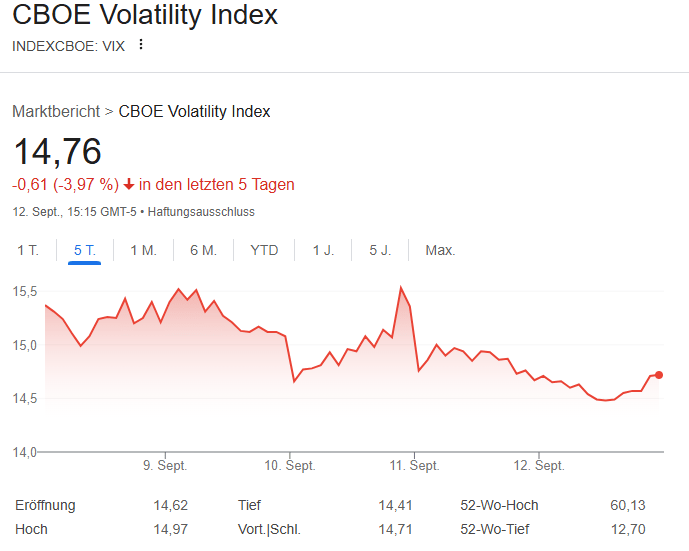Click the 9. Sept. date axis label

[x=165, y=466]
